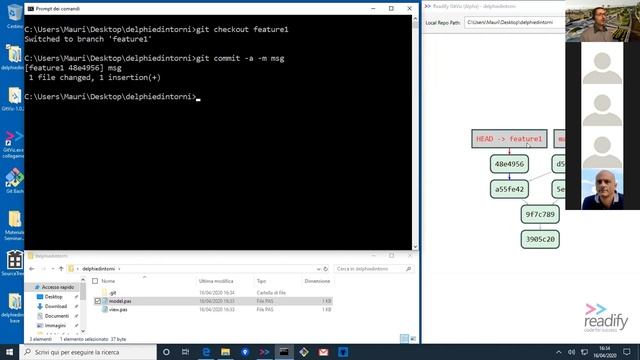Switch Explorer to details view icon

point(404,338)
